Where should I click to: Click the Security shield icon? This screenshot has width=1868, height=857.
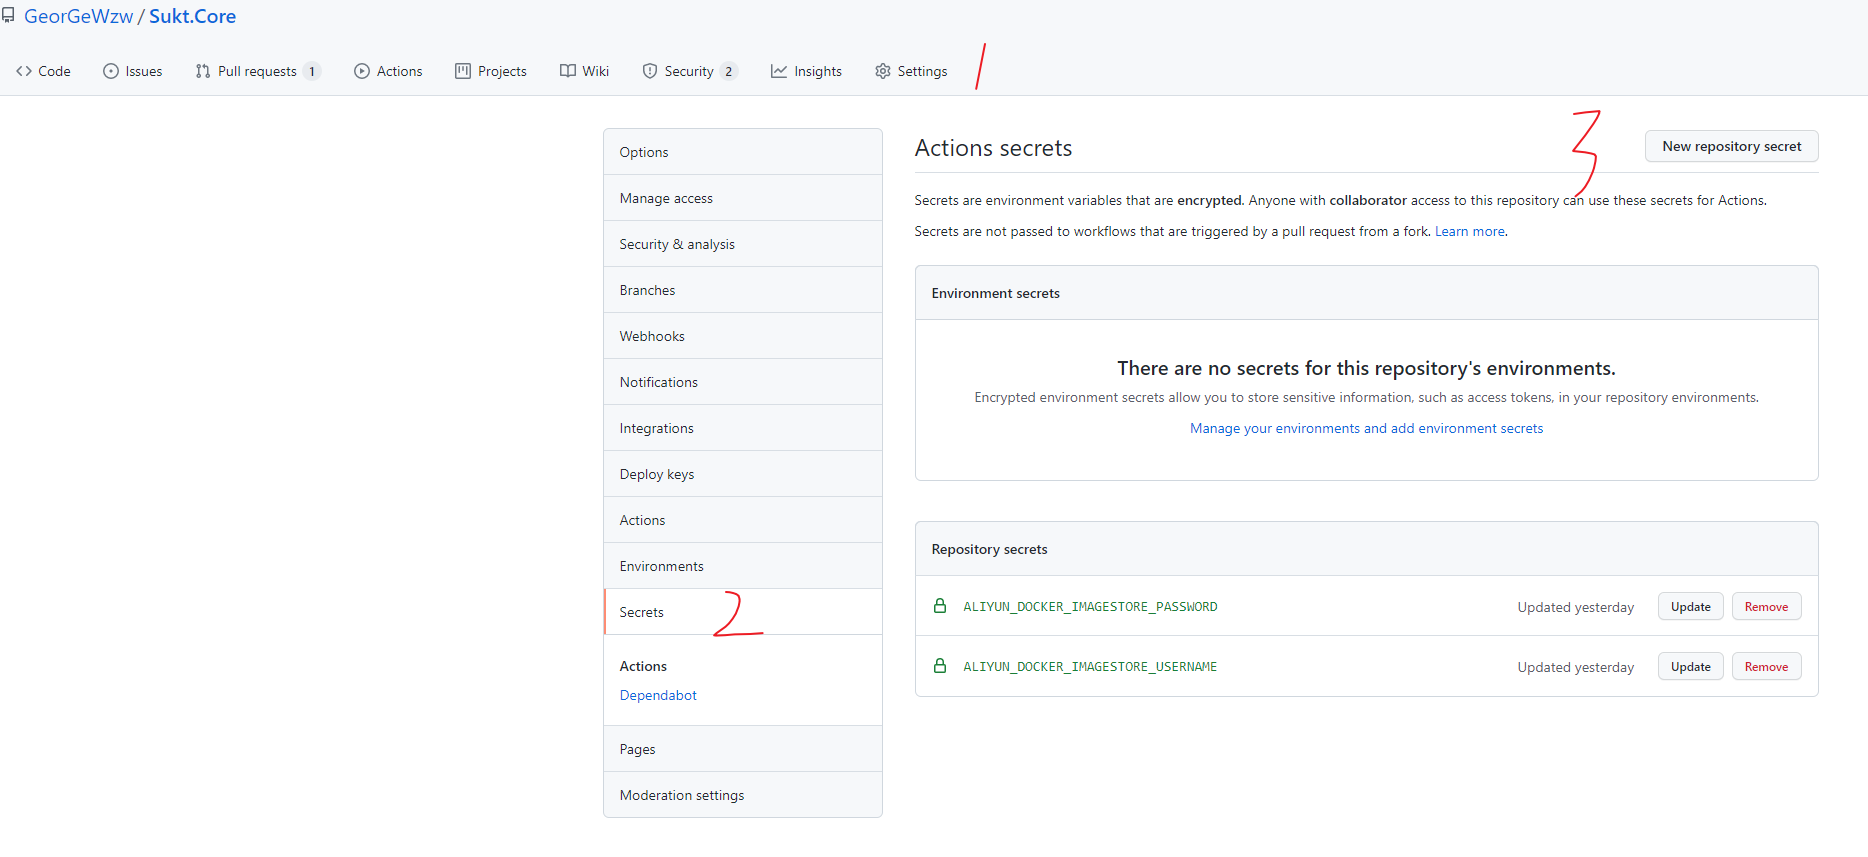650,71
